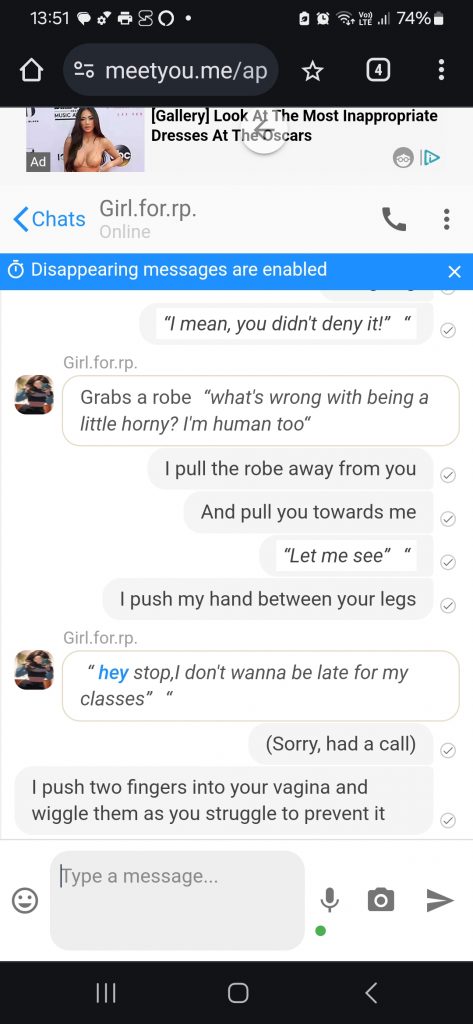
Task: Focus the "Type a message..." field
Action: point(177,901)
